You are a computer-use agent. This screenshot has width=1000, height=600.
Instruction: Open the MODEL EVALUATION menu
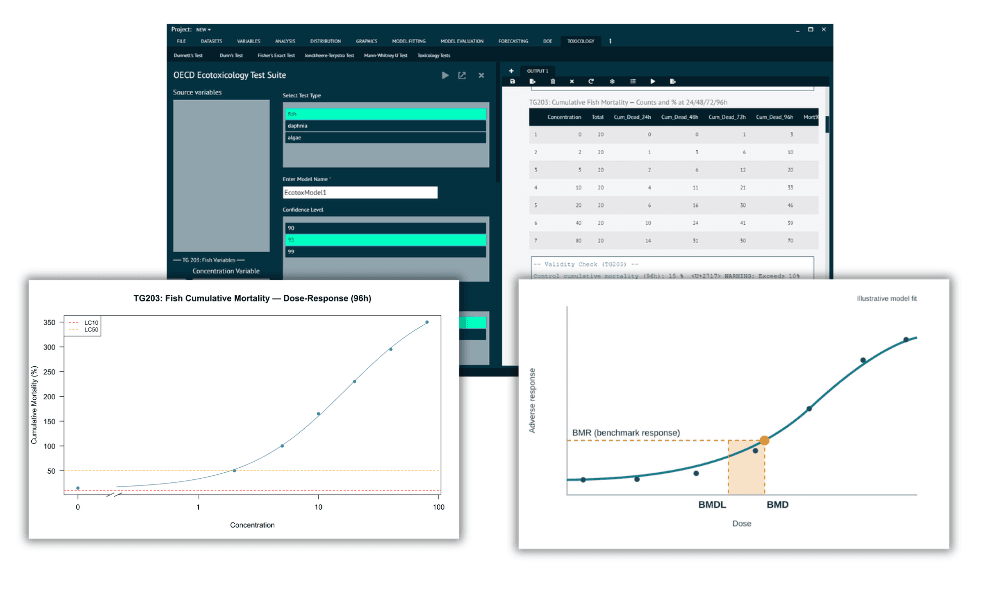[x=462, y=41]
